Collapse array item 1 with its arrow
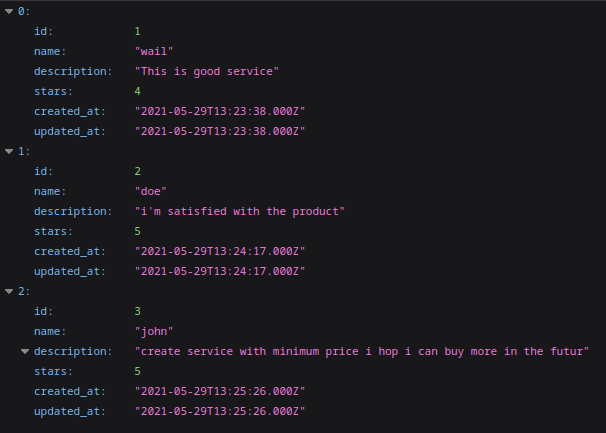This screenshot has height=433, width=606. coord(9,151)
